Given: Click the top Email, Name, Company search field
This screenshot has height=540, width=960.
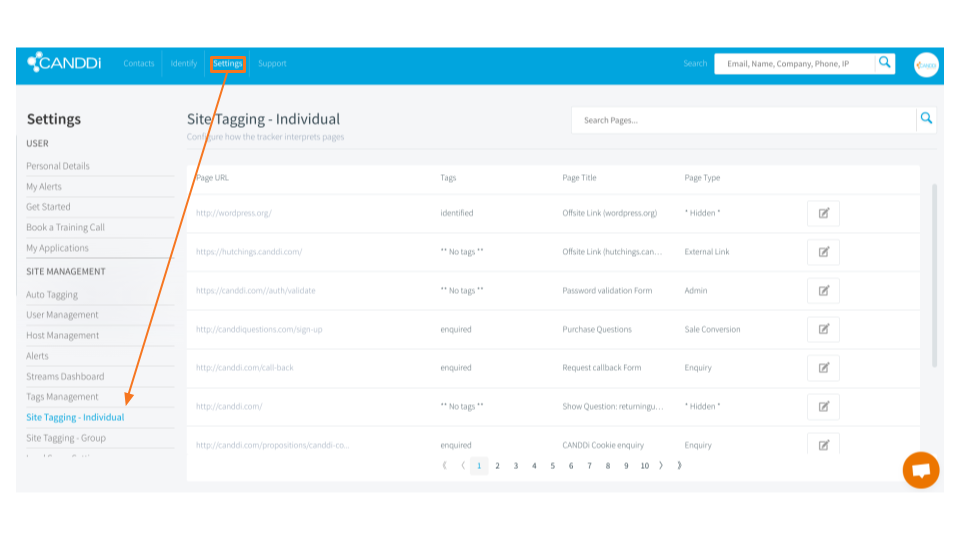Looking at the screenshot, I should click(x=795, y=64).
